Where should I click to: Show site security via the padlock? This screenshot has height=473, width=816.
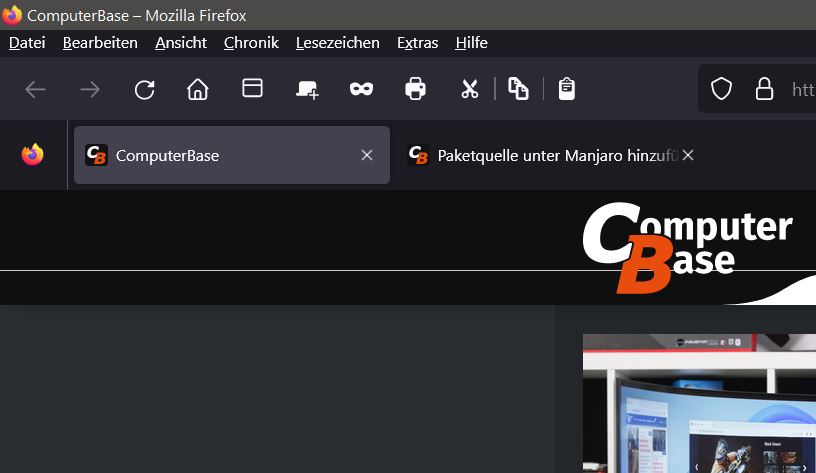(x=764, y=89)
